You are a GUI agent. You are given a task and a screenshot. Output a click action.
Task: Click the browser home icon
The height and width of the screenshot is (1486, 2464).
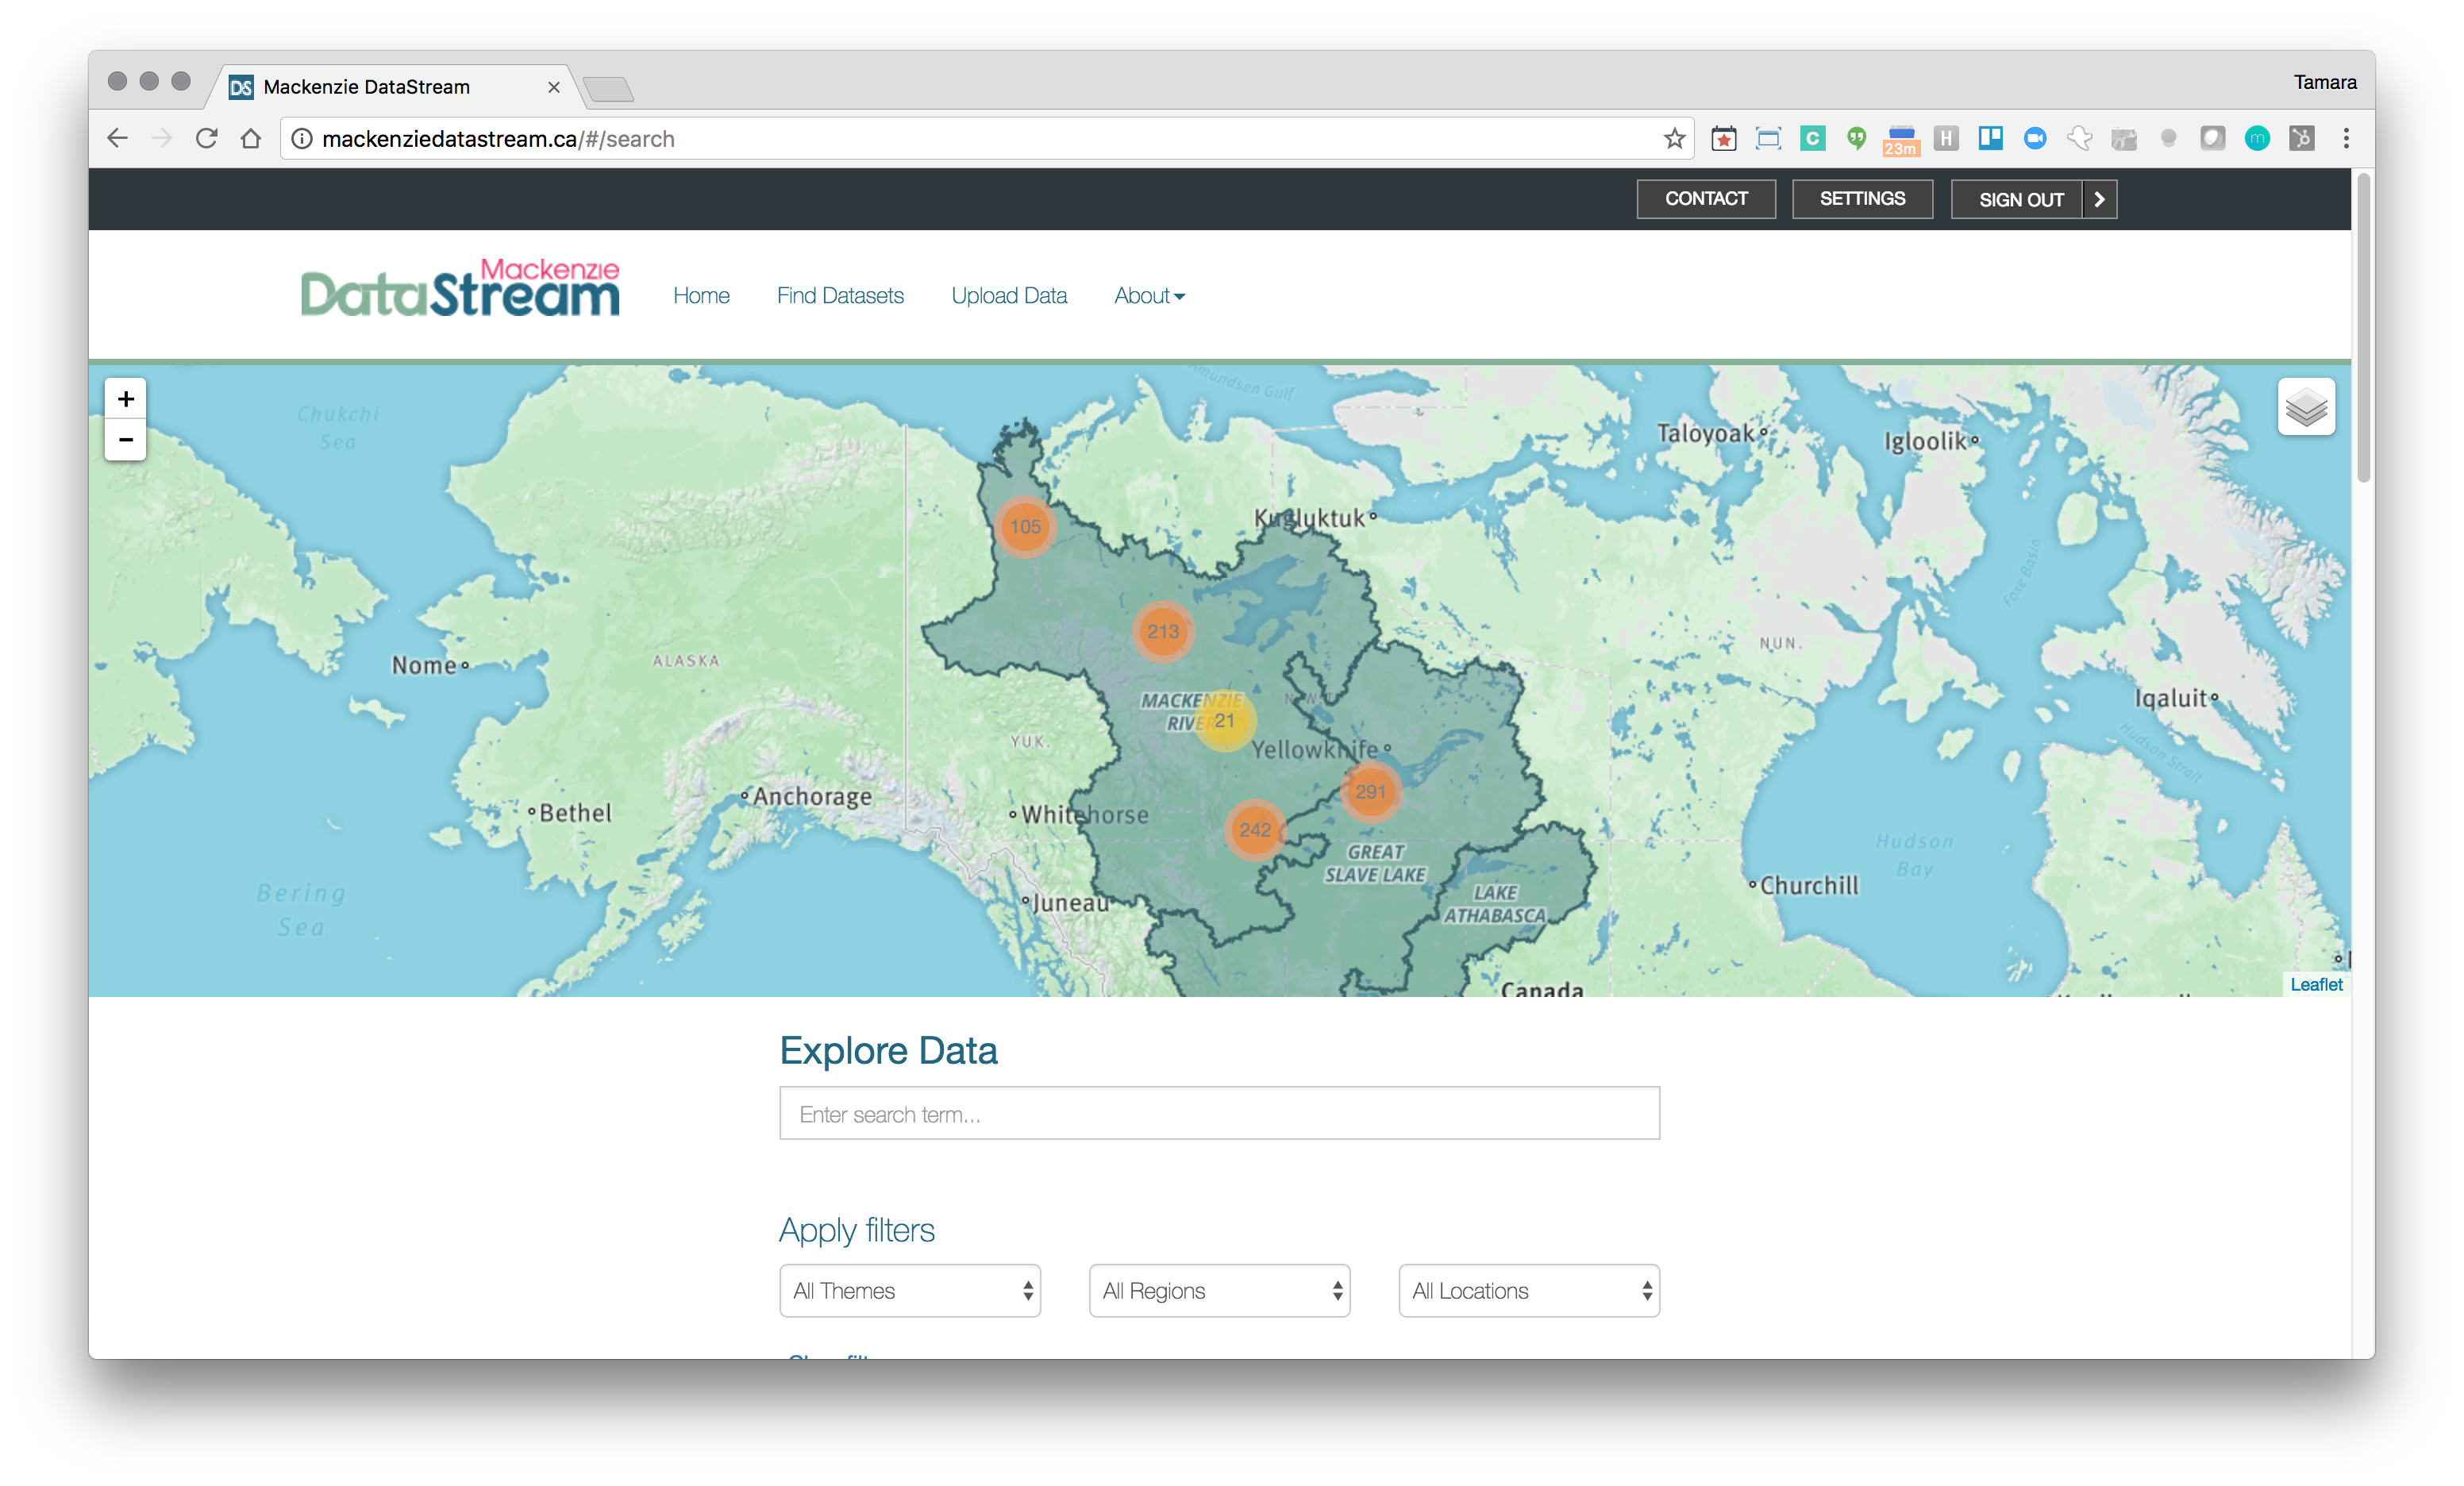(x=251, y=138)
